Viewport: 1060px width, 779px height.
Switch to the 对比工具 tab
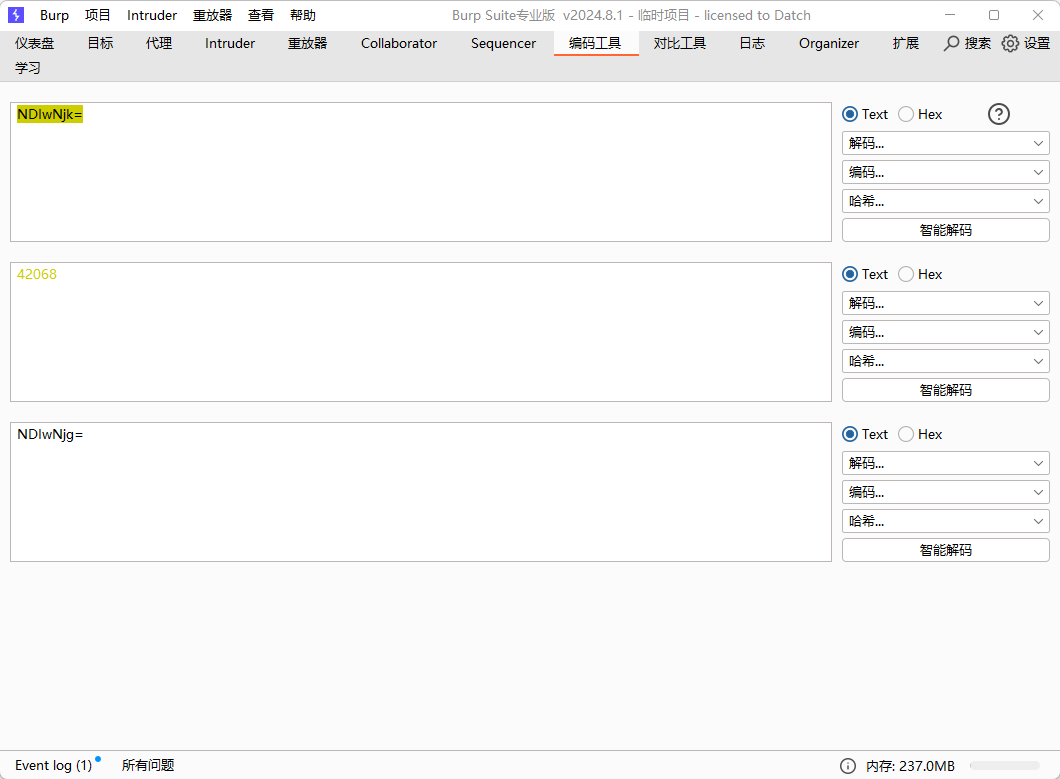[679, 43]
